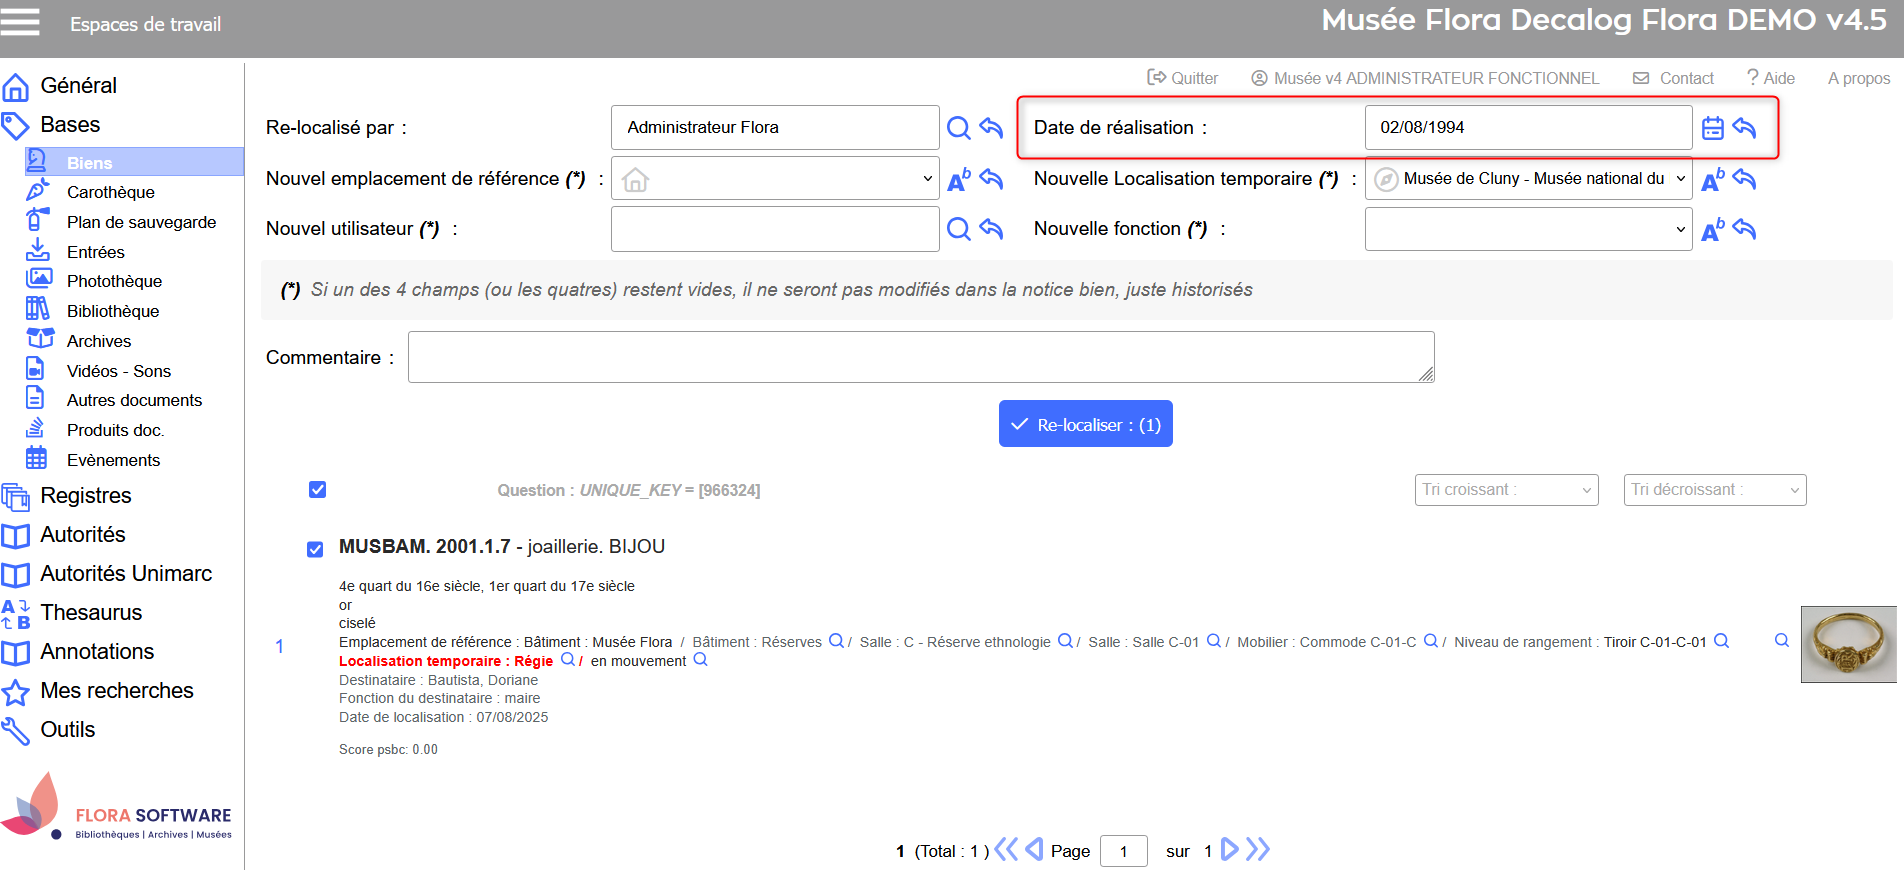
Task: Expand the Nouvelle fonction dropdown
Action: point(1528,230)
